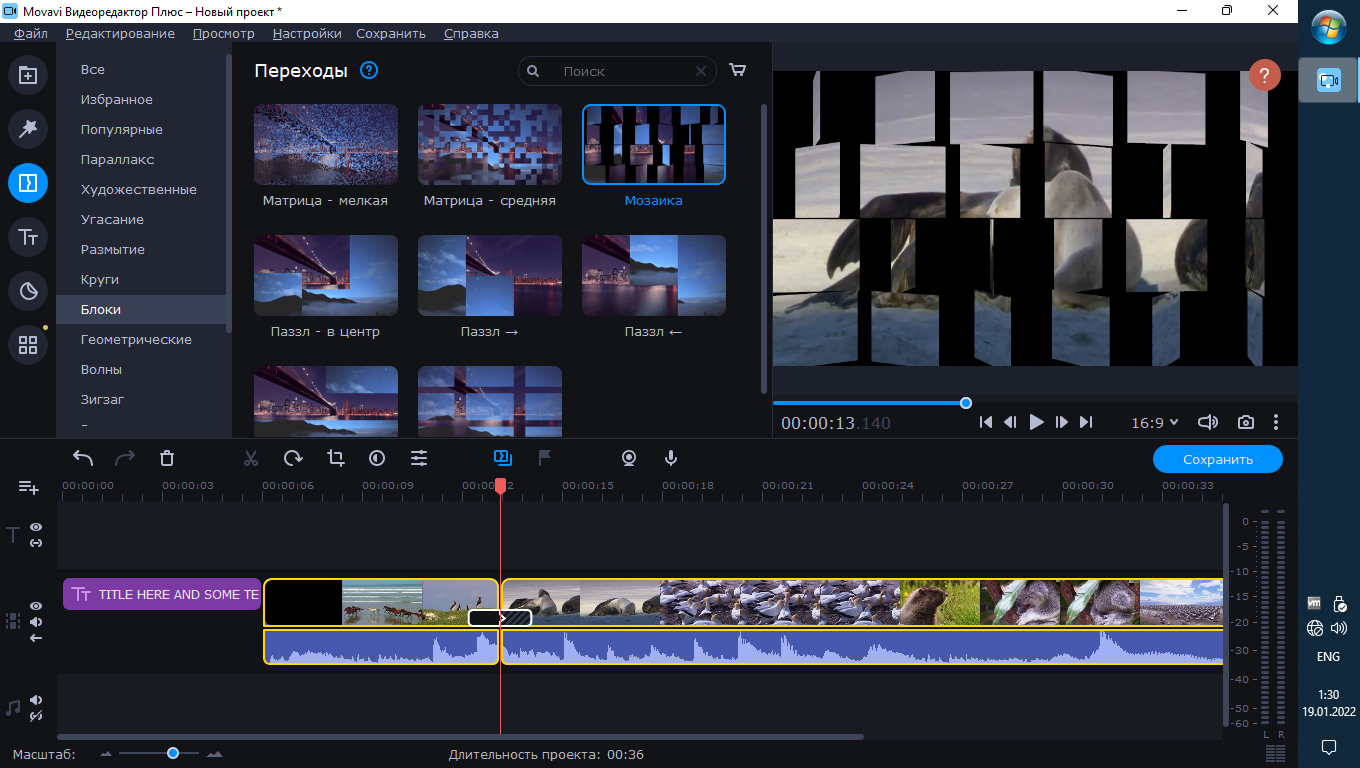Open the Stickers panel clock-shaped icon

point(28,291)
